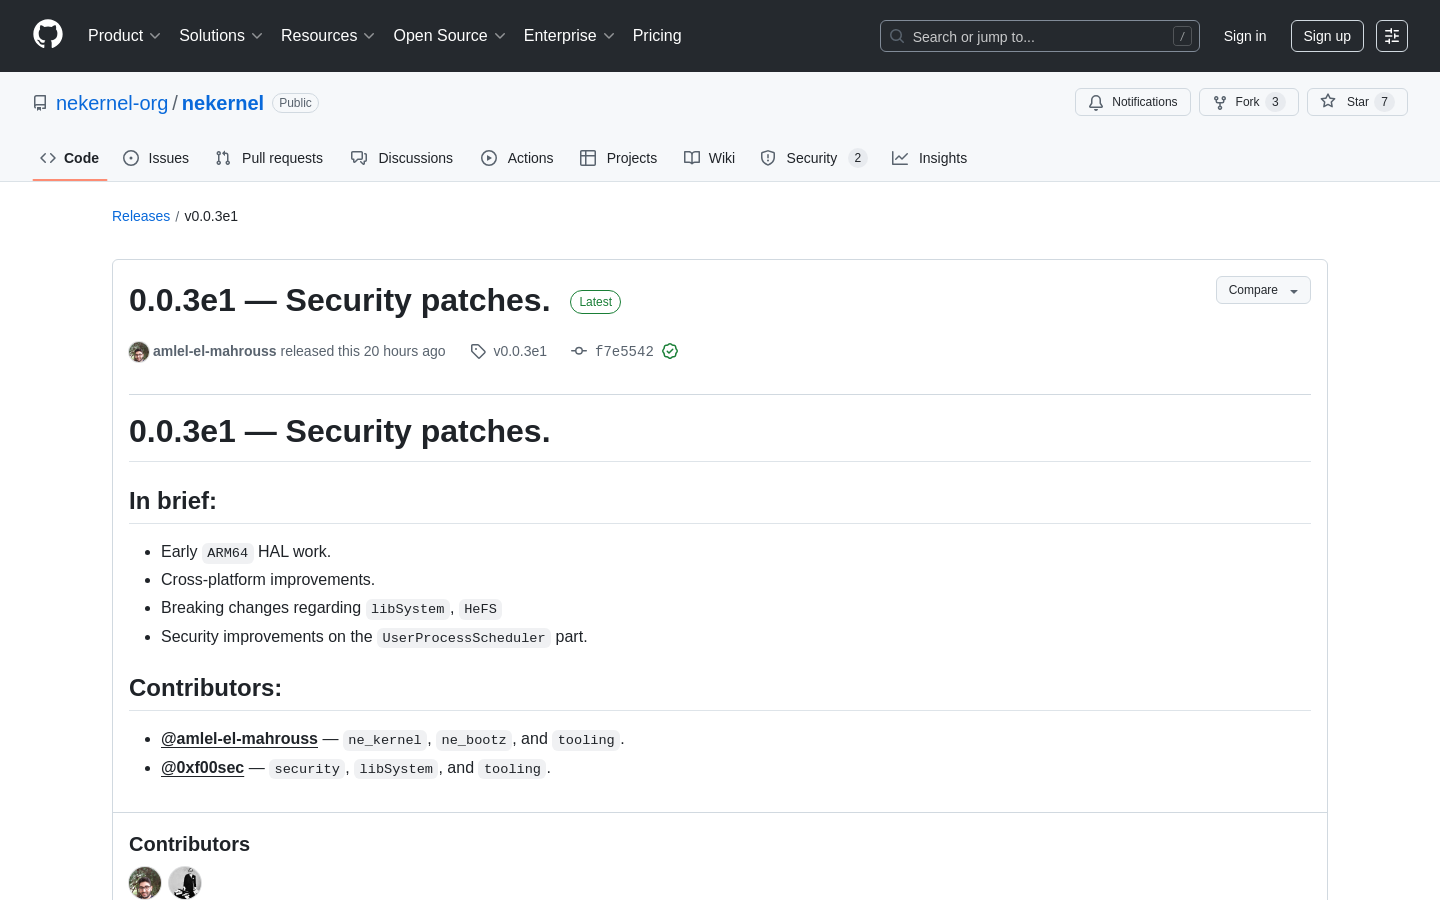Open the nekernel repository link
This screenshot has width=1440, height=900.
click(x=223, y=103)
